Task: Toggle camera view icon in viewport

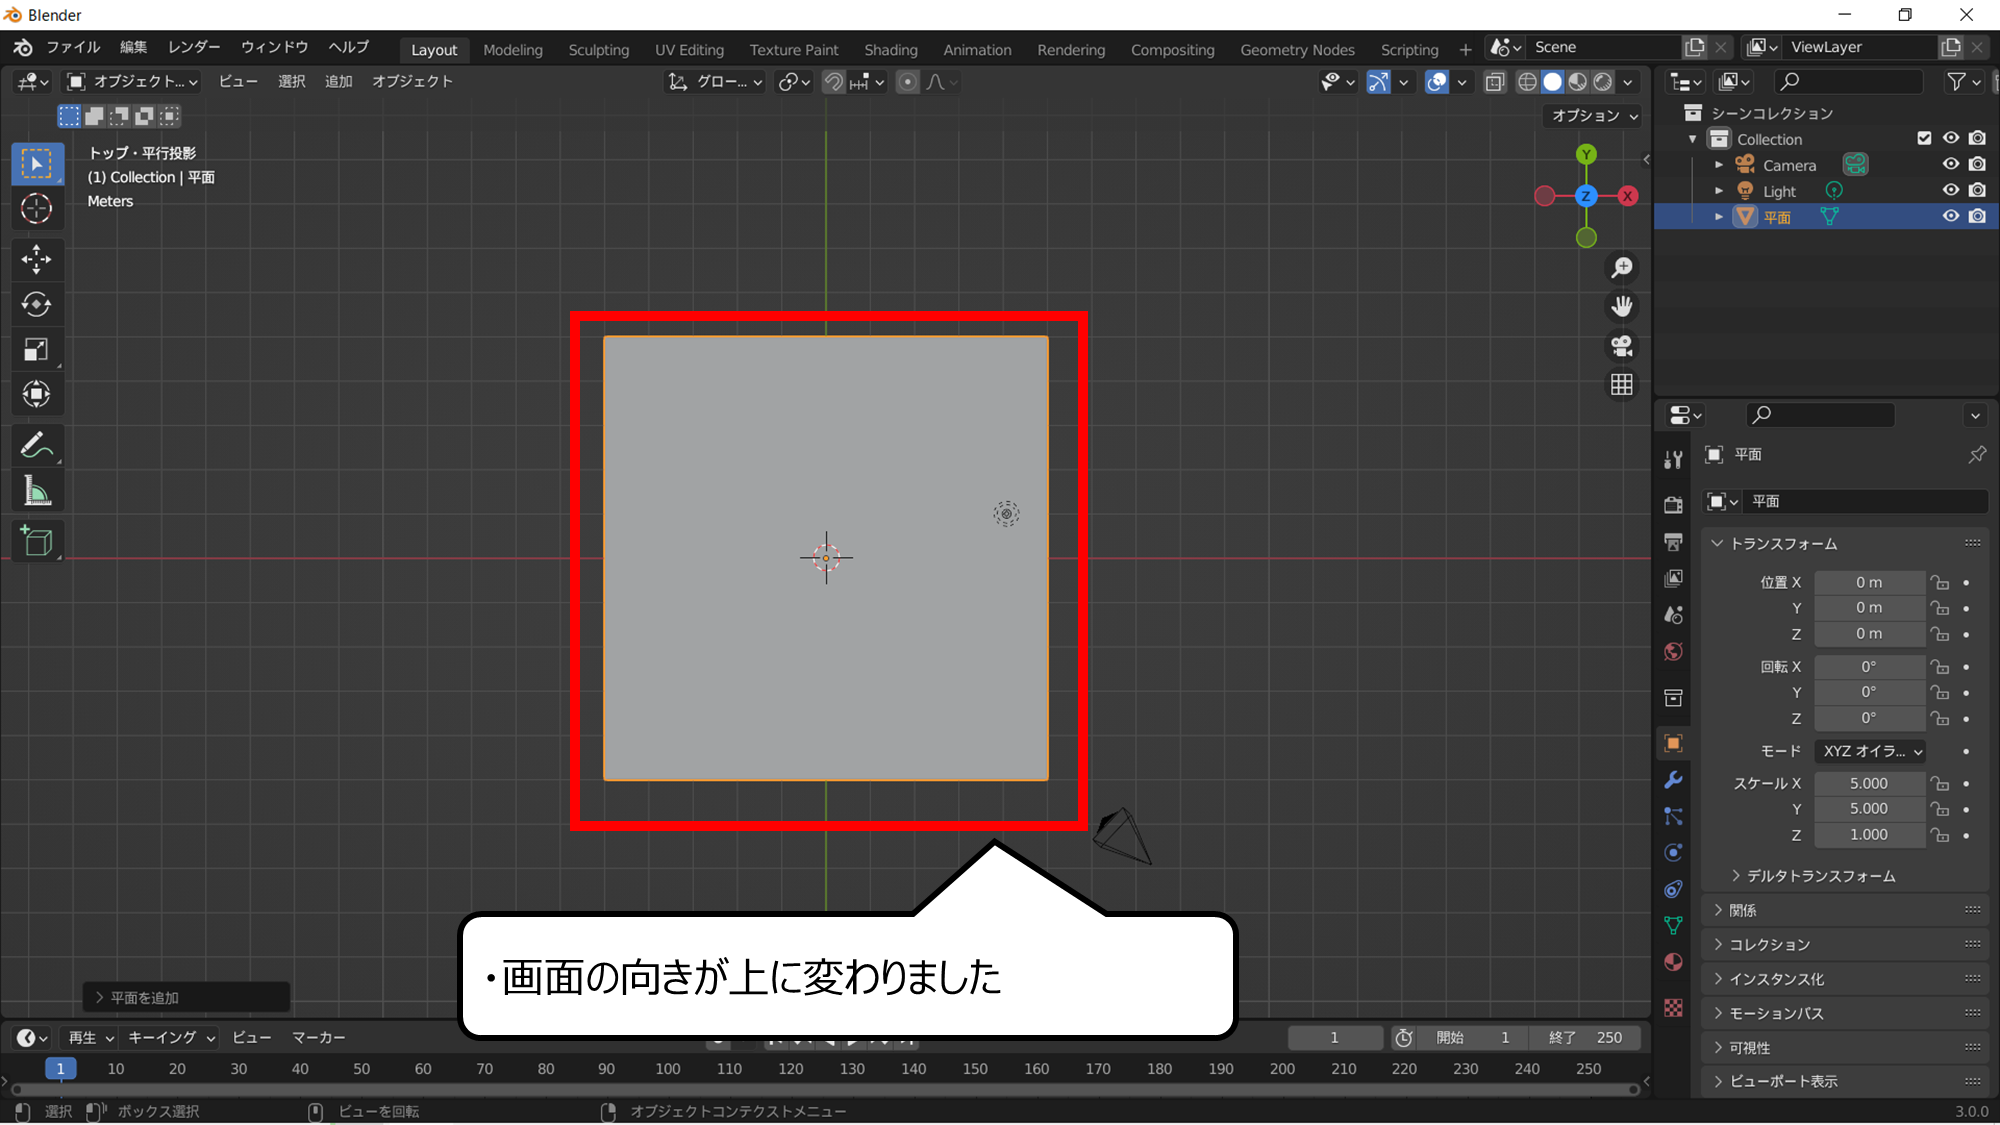Action: point(1622,346)
